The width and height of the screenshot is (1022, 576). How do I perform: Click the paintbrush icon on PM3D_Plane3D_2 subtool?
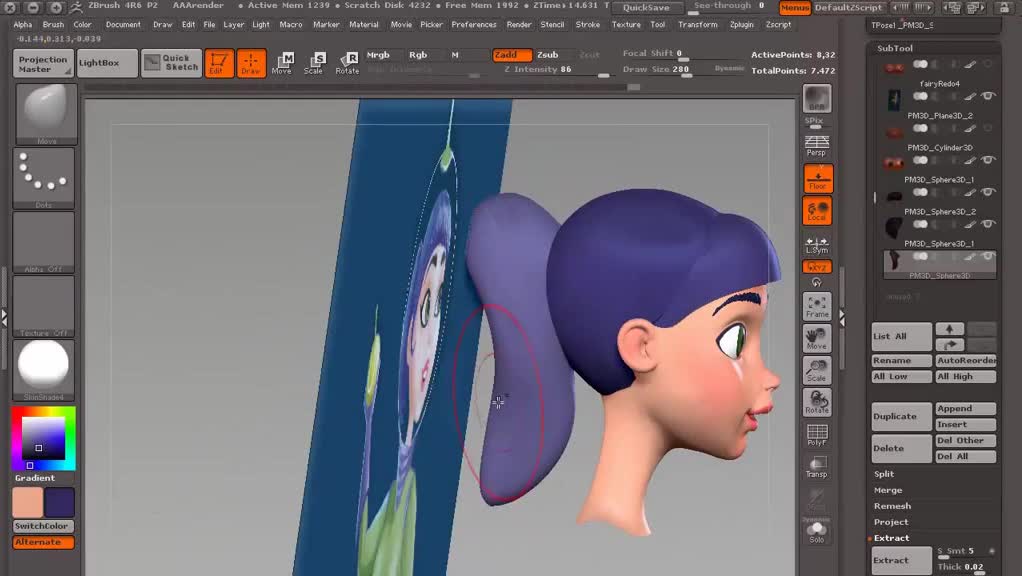tap(971, 128)
